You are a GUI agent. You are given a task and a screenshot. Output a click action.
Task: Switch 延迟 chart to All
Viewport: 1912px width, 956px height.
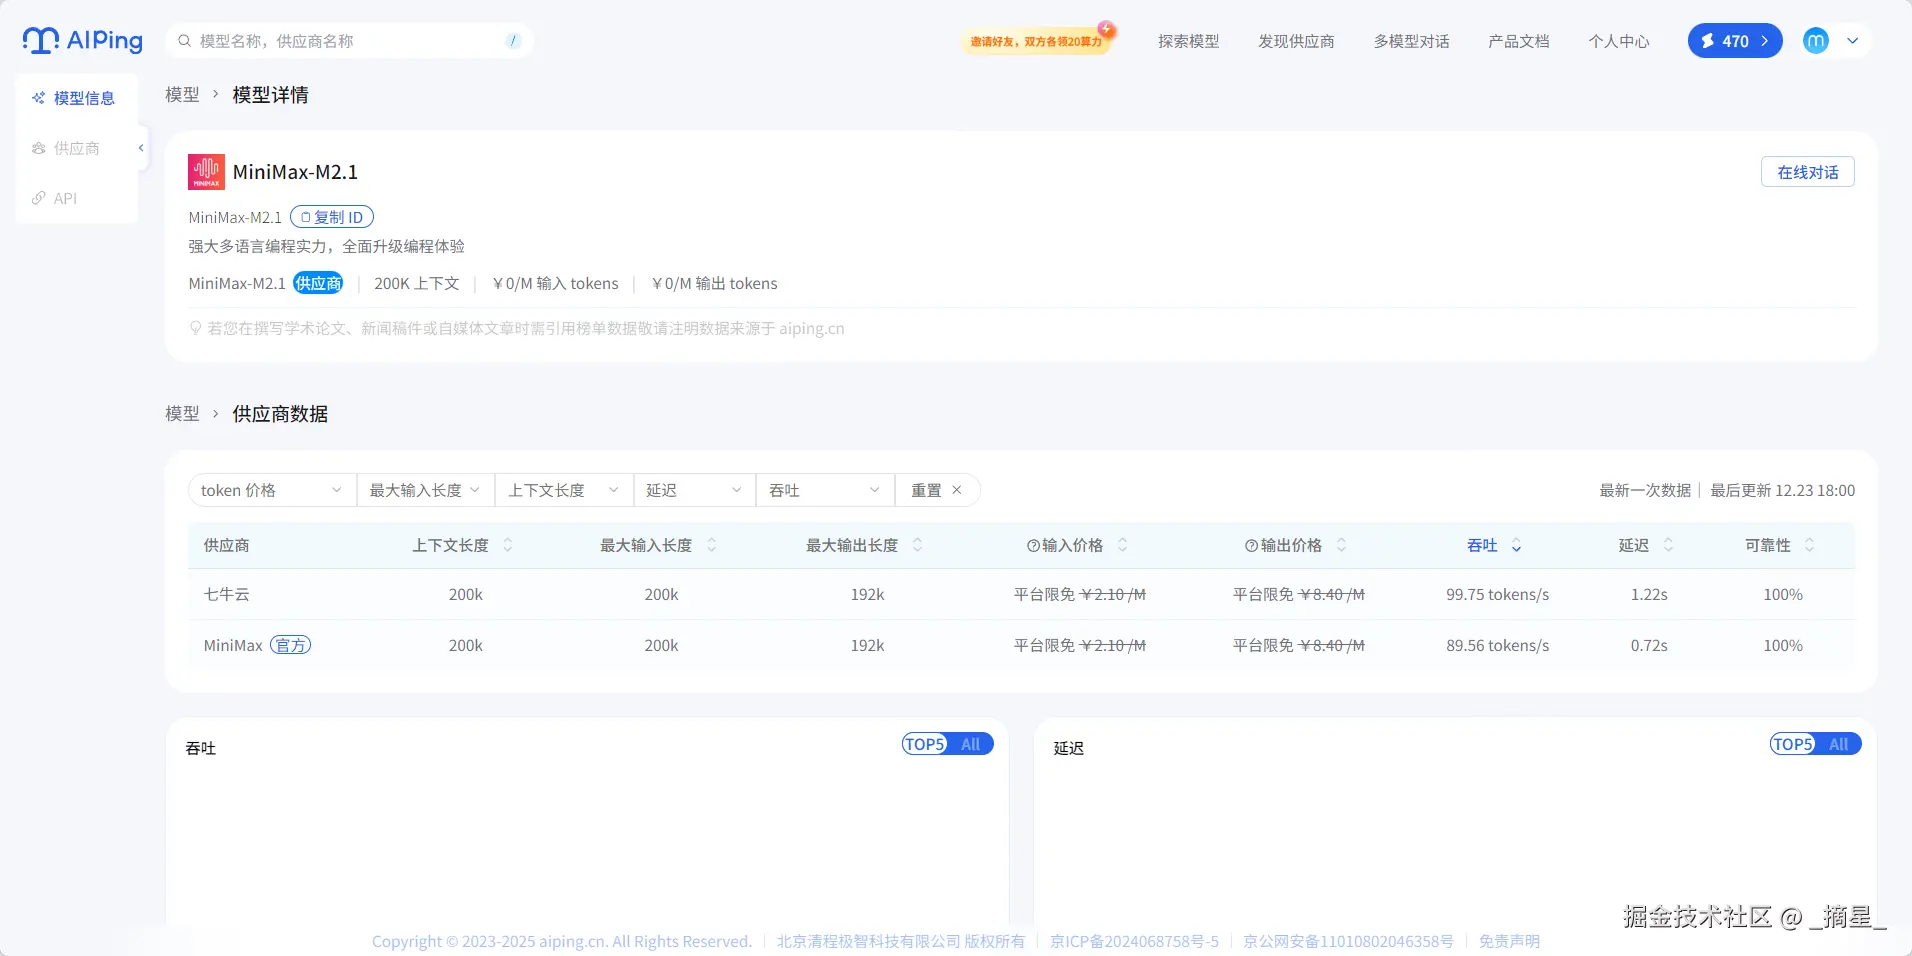tap(1839, 744)
